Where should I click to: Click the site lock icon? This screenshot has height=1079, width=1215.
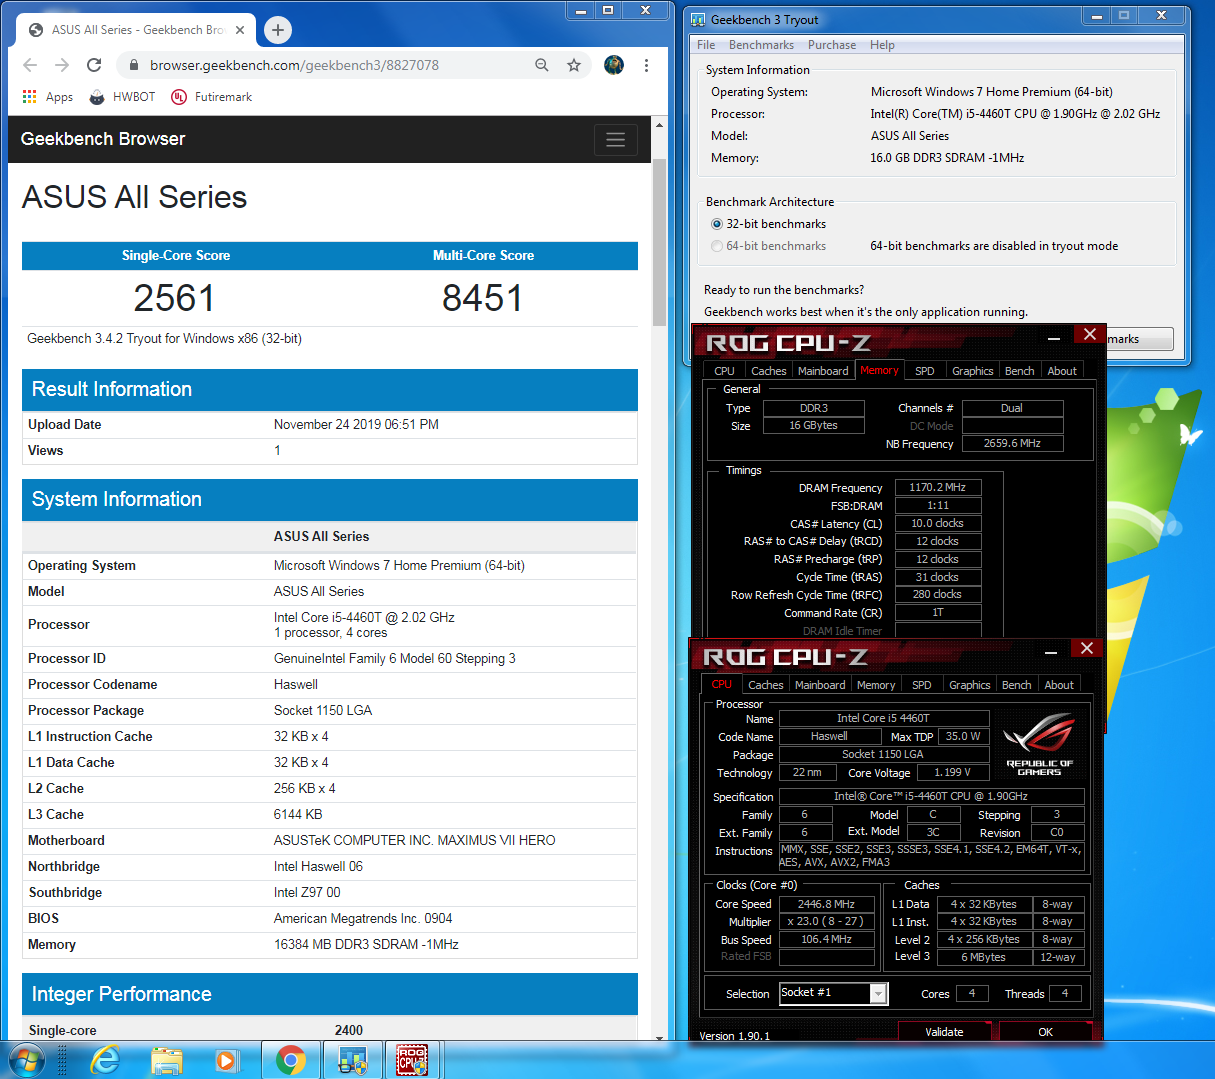coord(133,65)
